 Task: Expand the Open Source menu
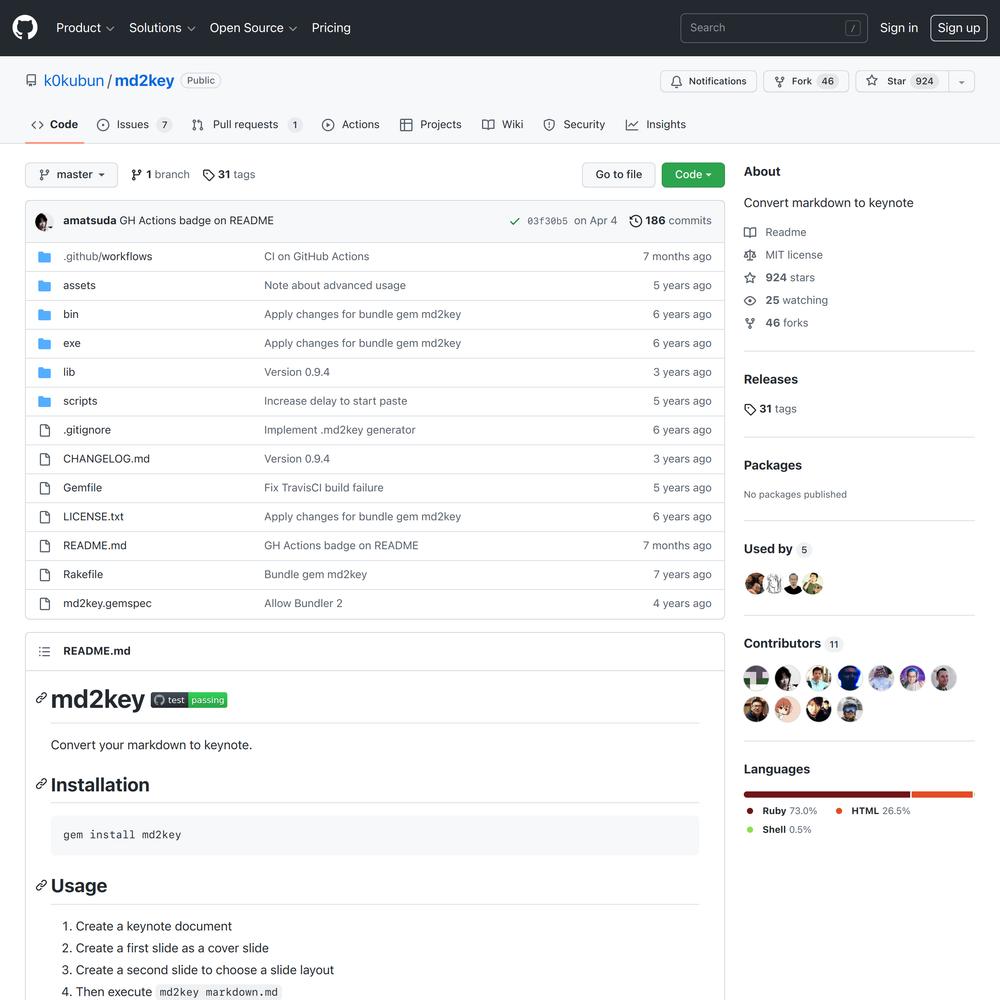(253, 28)
